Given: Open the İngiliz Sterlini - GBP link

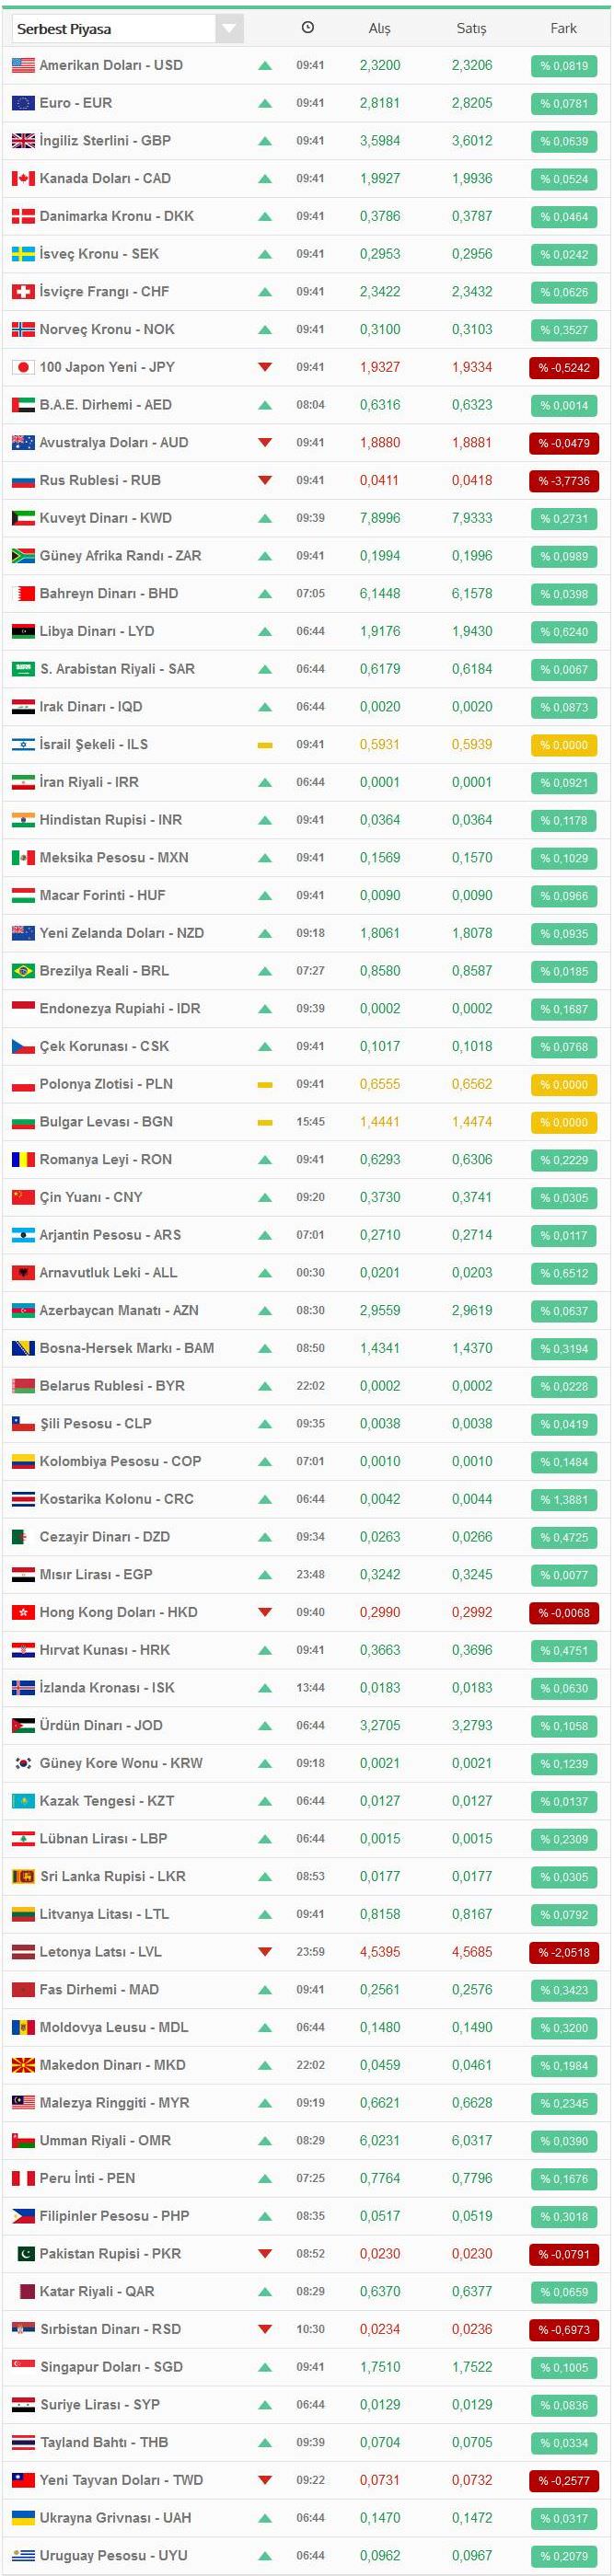Looking at the screenshot, I should [x=105, y=141].
